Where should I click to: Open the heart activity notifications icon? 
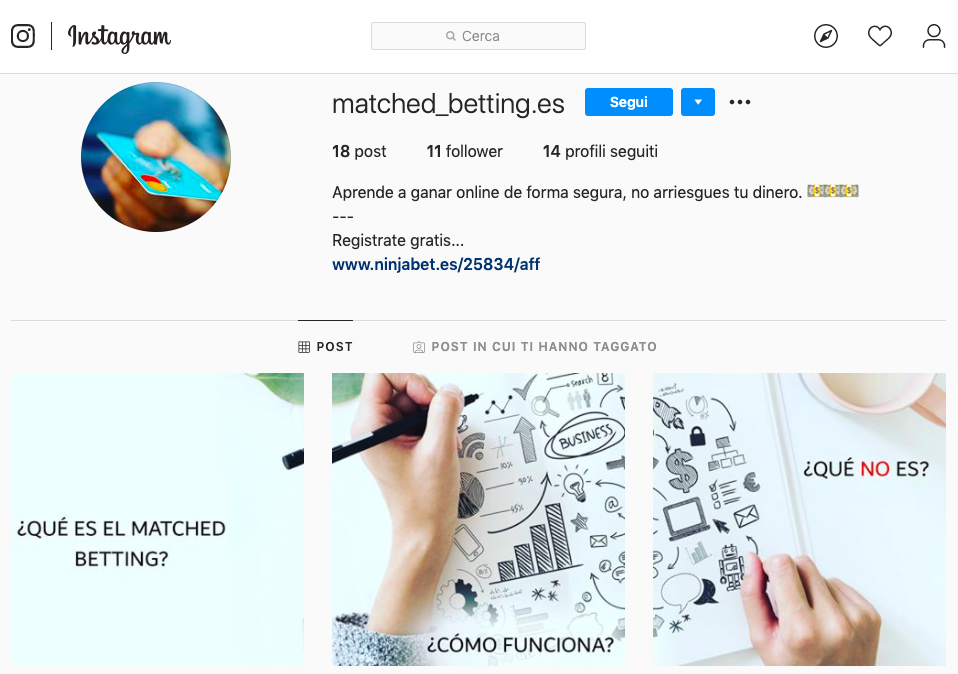pyautogui.click(x=880, y=36)
